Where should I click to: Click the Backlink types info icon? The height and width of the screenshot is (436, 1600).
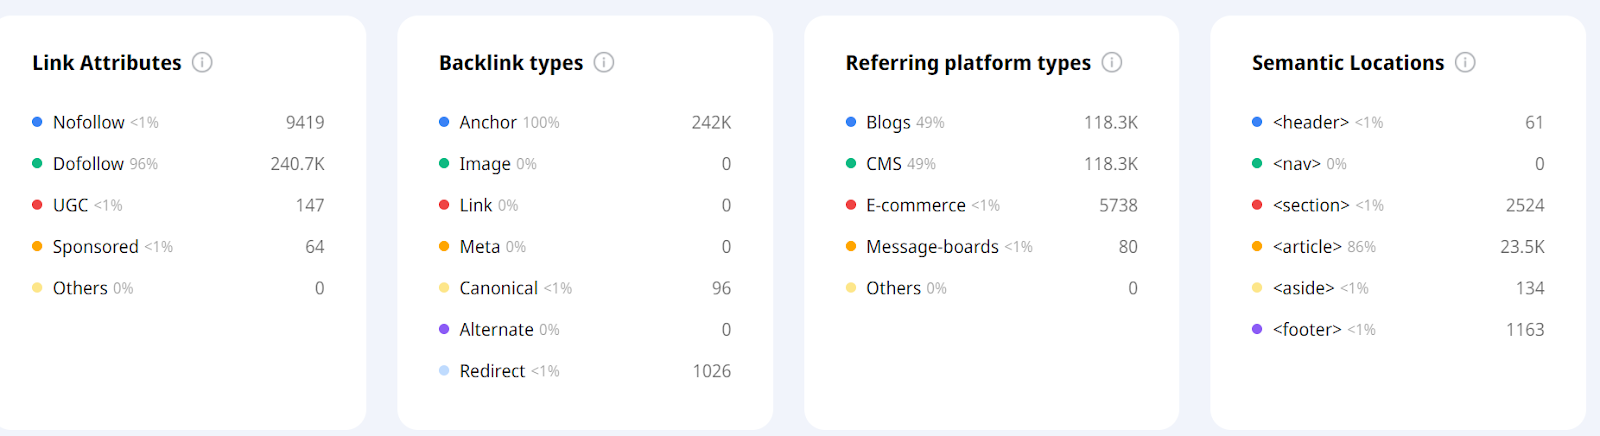604,63
